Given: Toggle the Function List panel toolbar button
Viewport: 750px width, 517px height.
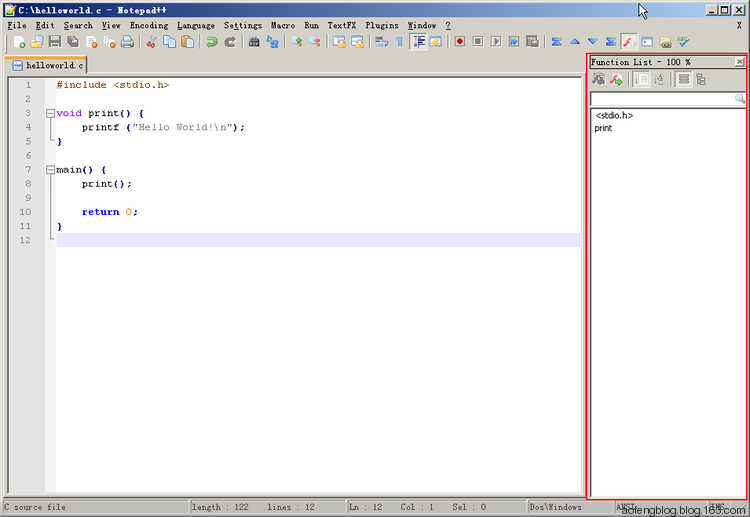Looking at the screenshot, I should click(629, 42).
